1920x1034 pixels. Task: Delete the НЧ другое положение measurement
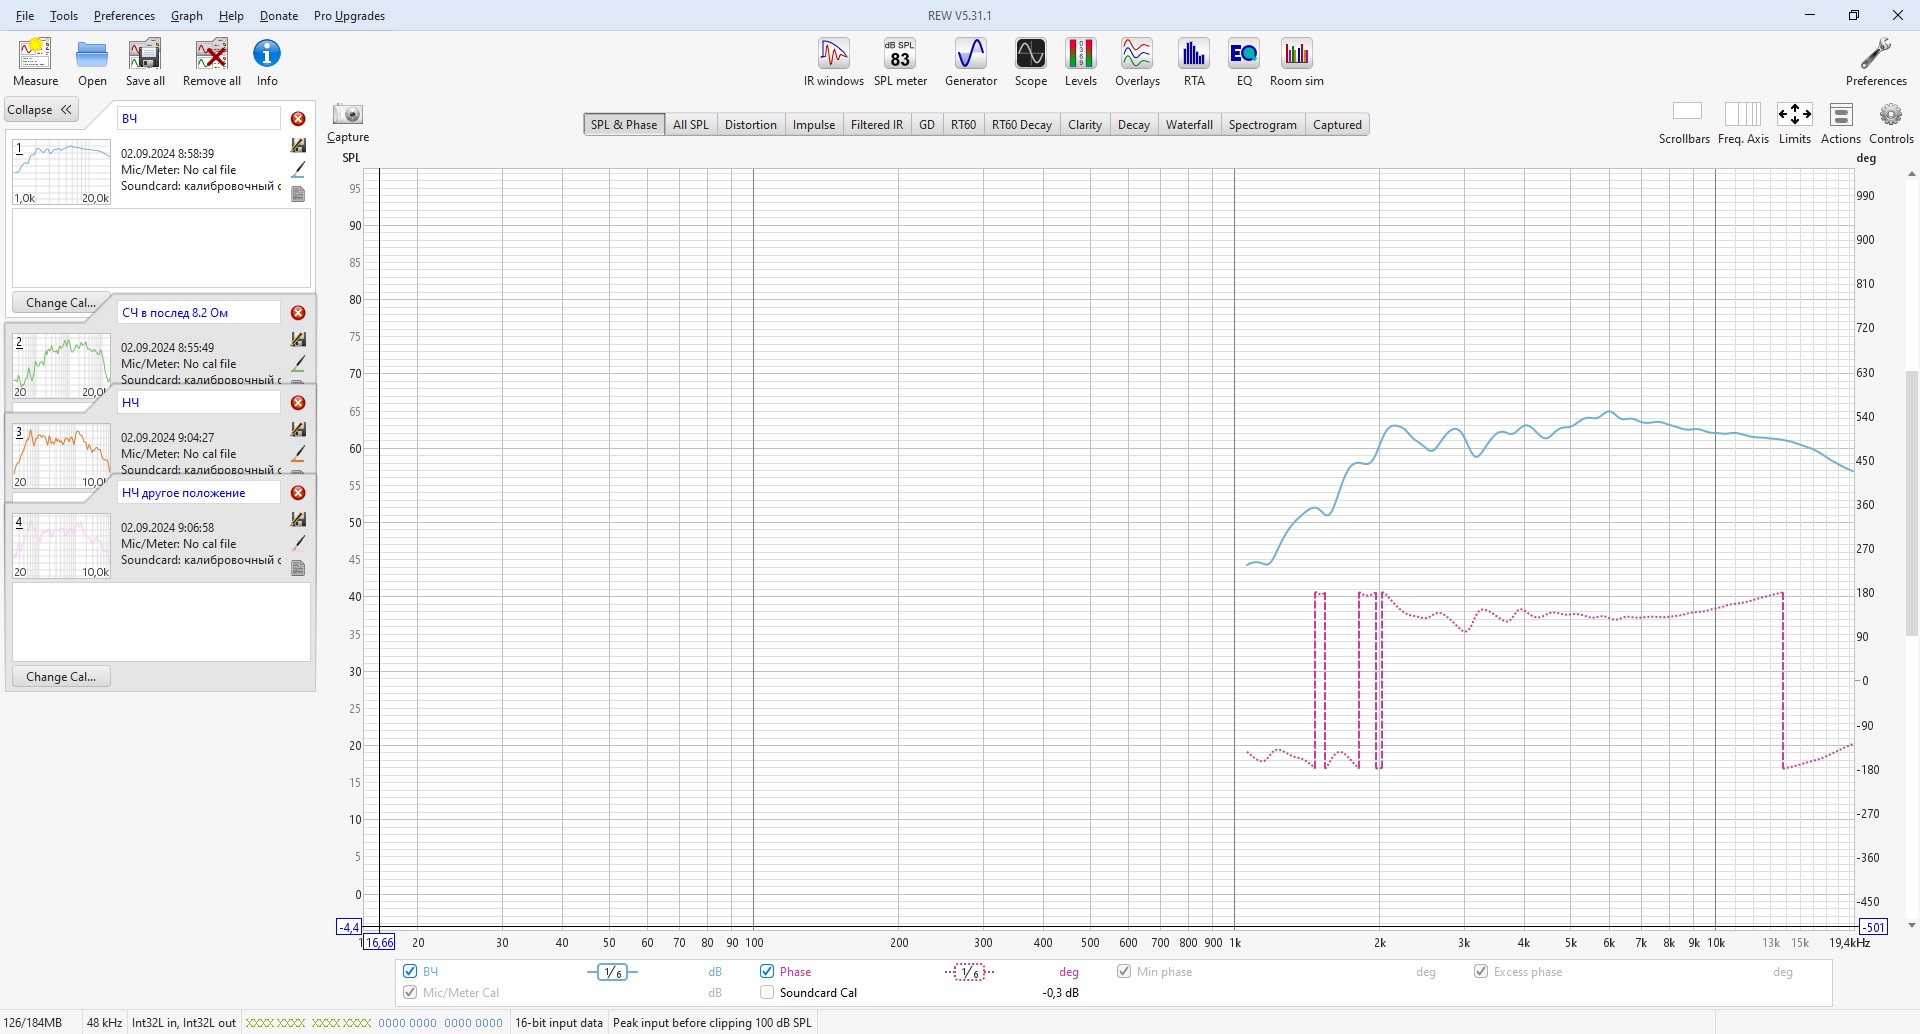pos(298,493)
